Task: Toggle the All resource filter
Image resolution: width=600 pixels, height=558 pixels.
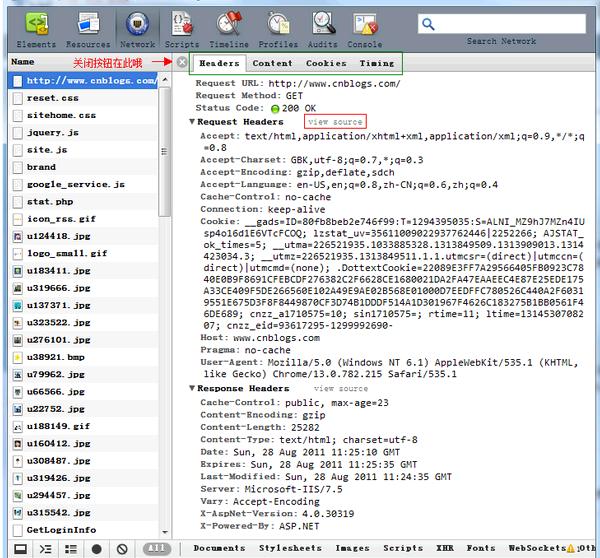Action: coord(157,549)
